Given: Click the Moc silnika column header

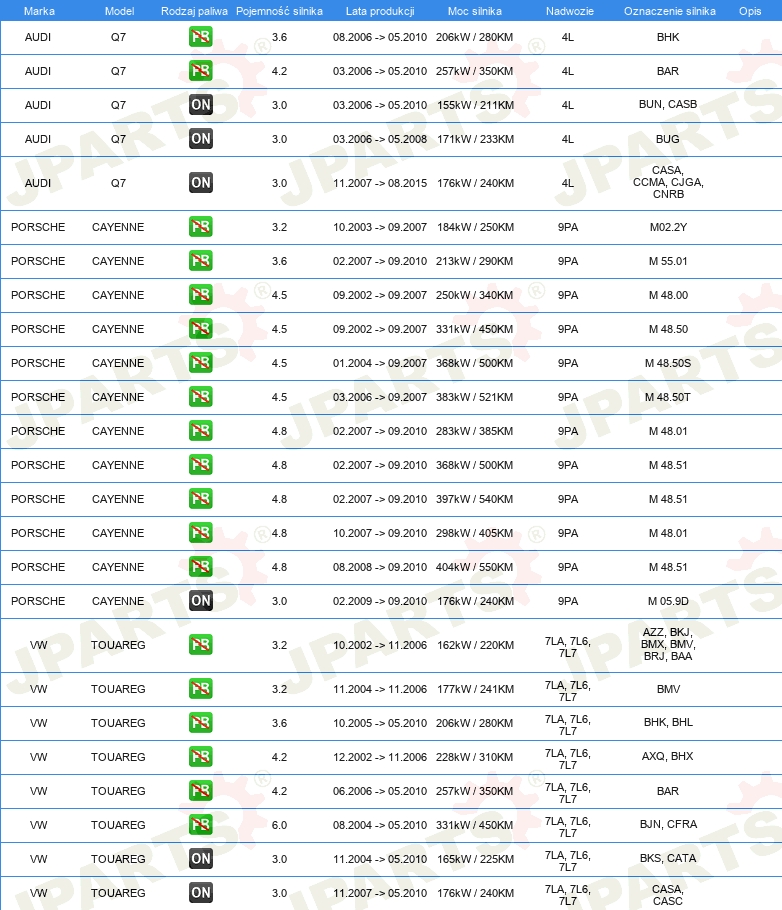Looking at the screenshot, I should [475, 11].
